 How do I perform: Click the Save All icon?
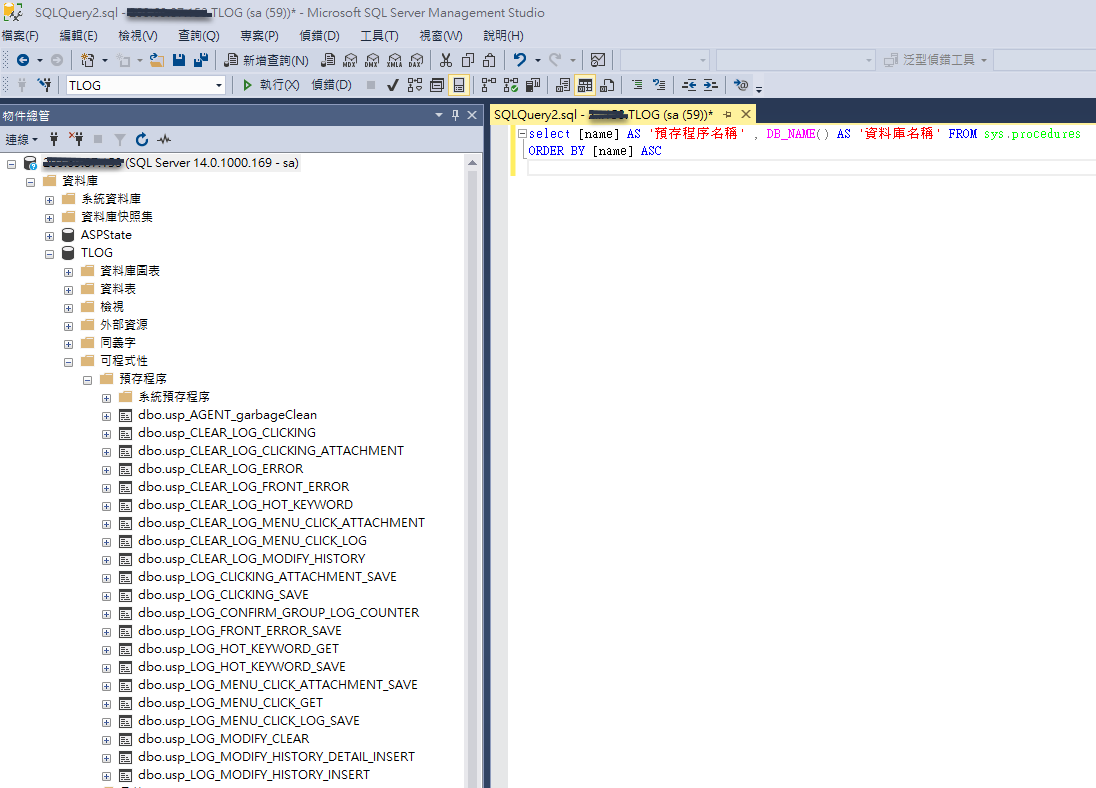coord(201,60)
